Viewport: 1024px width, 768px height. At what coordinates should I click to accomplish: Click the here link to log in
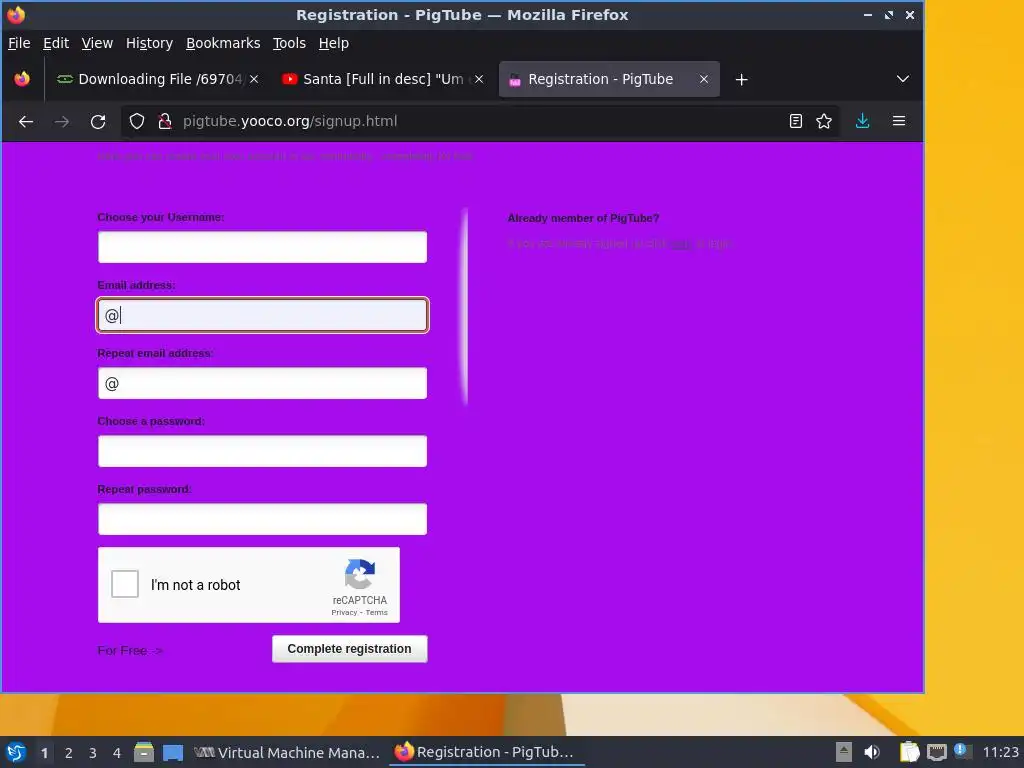pos(680,244)
